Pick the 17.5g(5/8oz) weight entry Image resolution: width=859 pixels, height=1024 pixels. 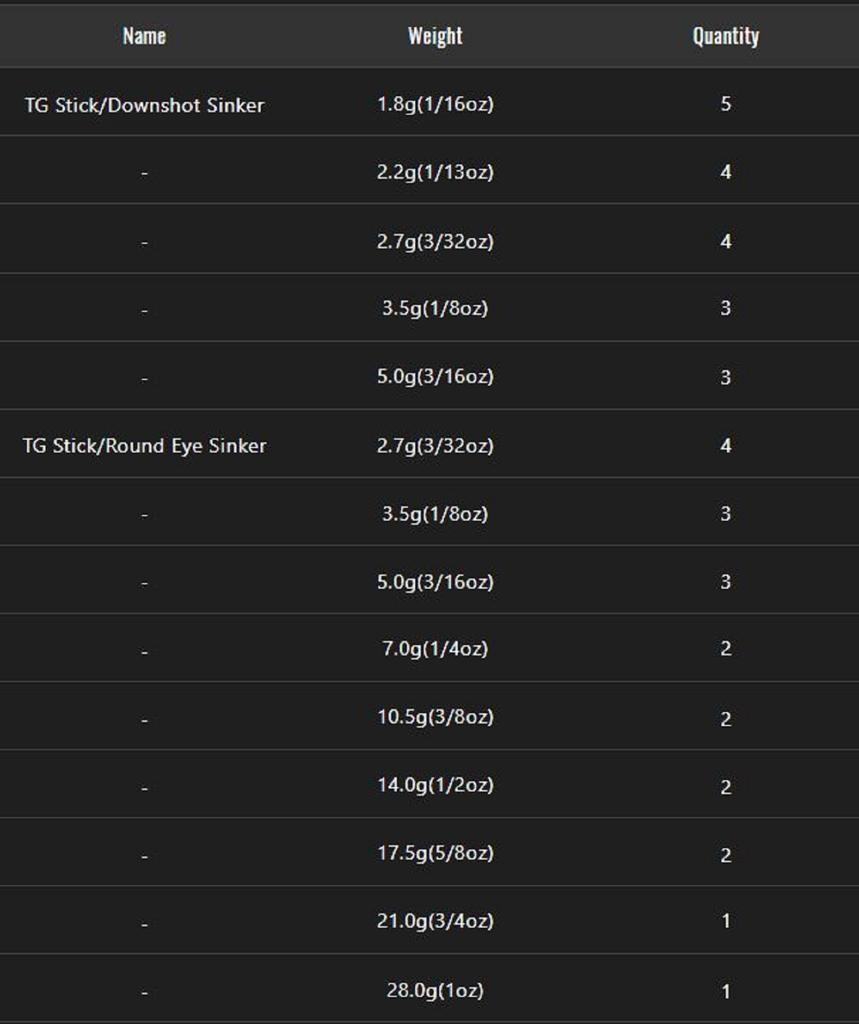click(435, 853)
